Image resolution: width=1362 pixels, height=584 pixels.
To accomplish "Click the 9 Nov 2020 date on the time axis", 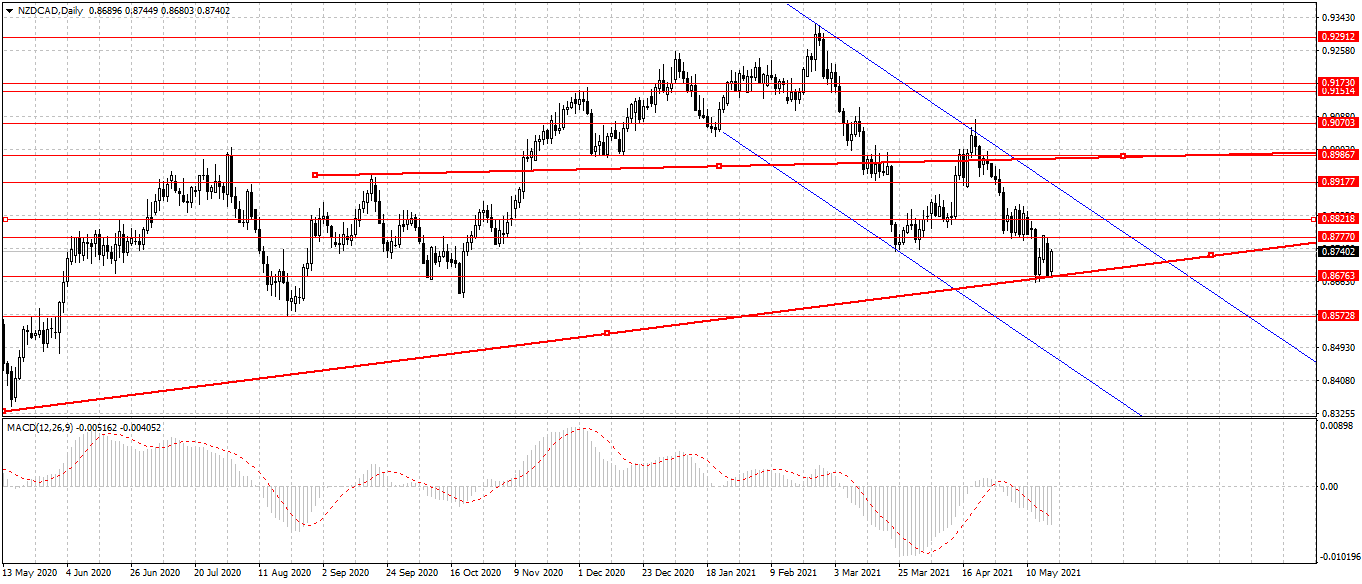I will (539, 574).
